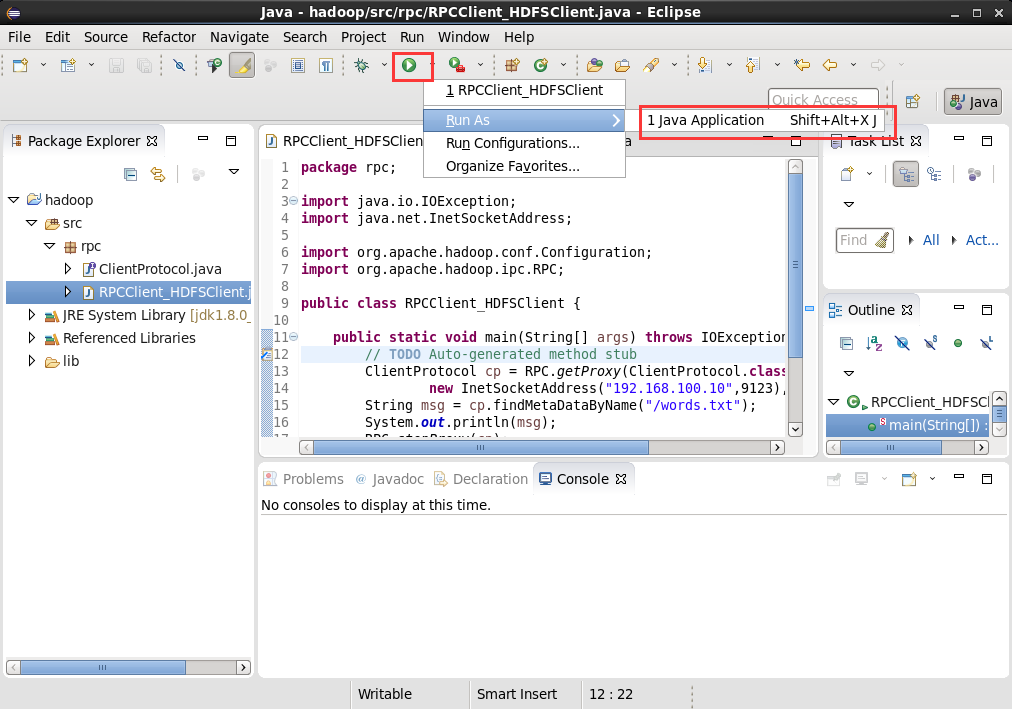Viewport: 1012px width, 709px height.
Task: Click the Java perspective button
Action: click(x=973, y=102)
